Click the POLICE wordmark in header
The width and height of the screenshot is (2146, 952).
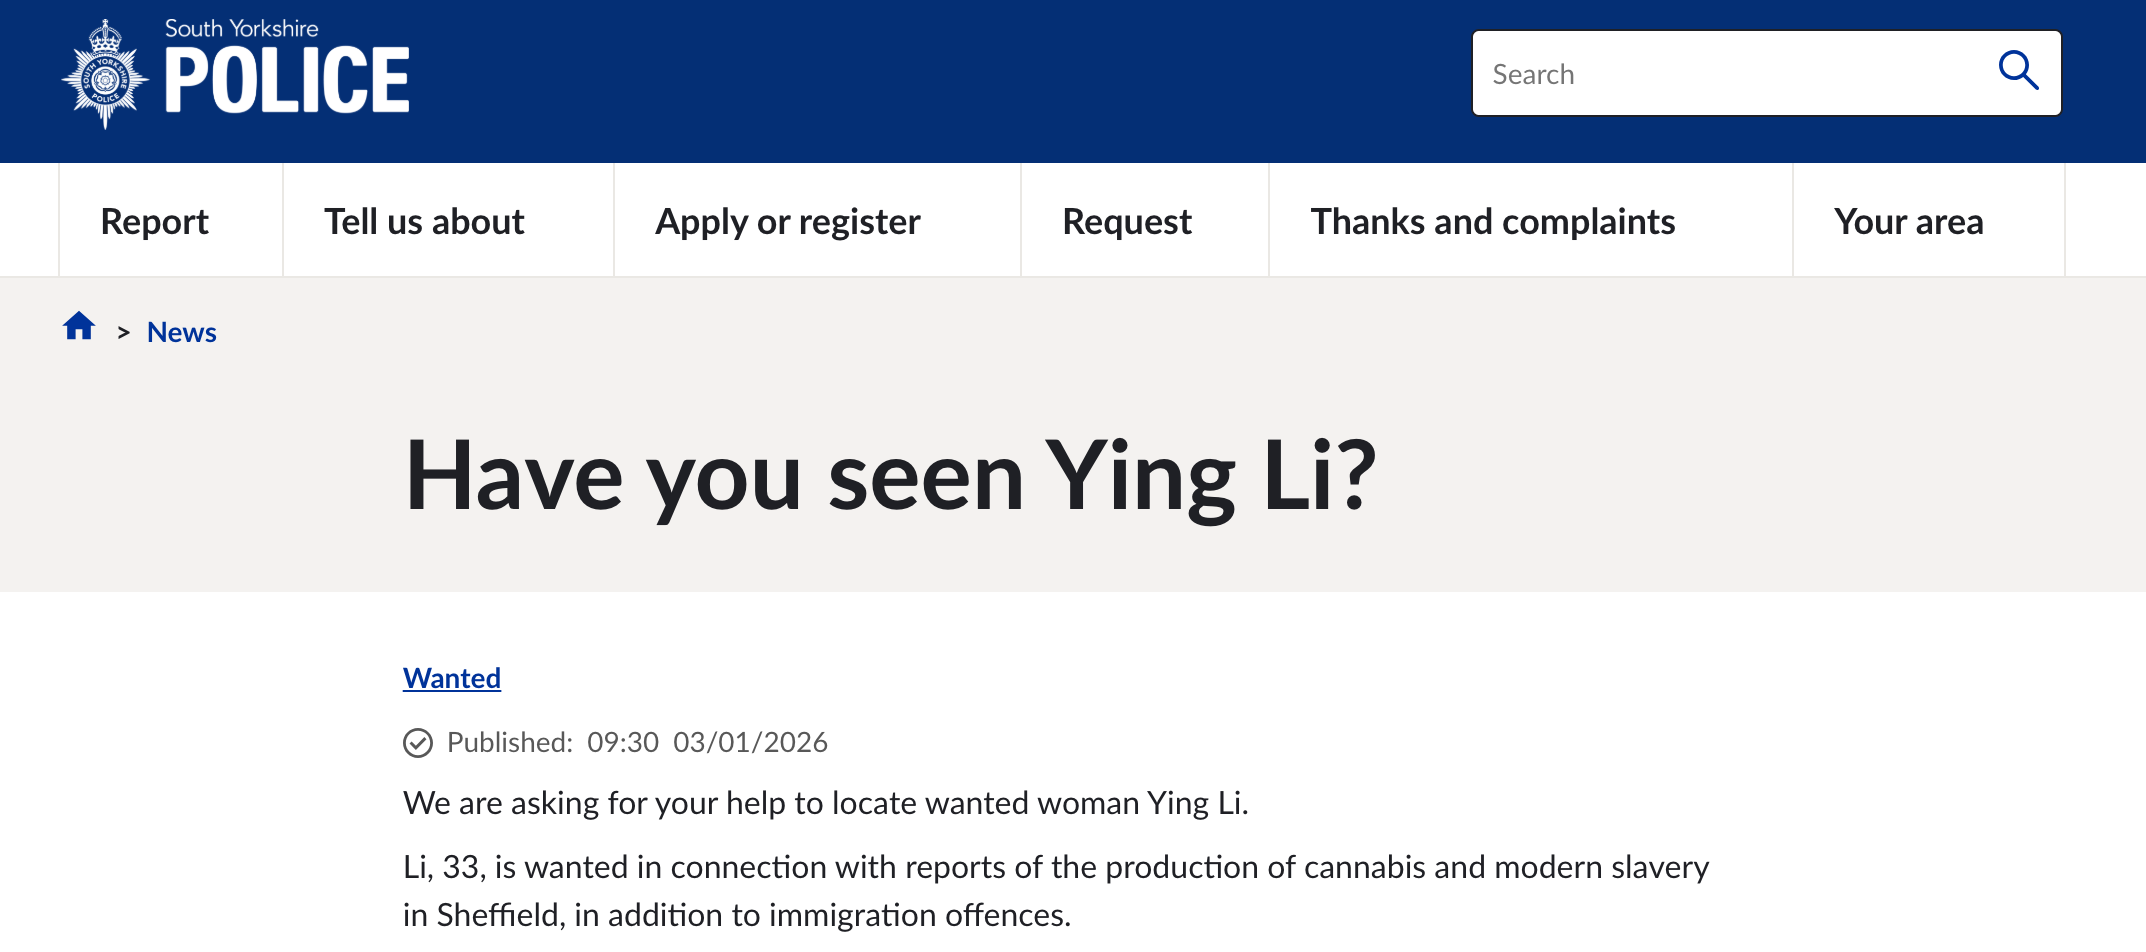[287, 81]
